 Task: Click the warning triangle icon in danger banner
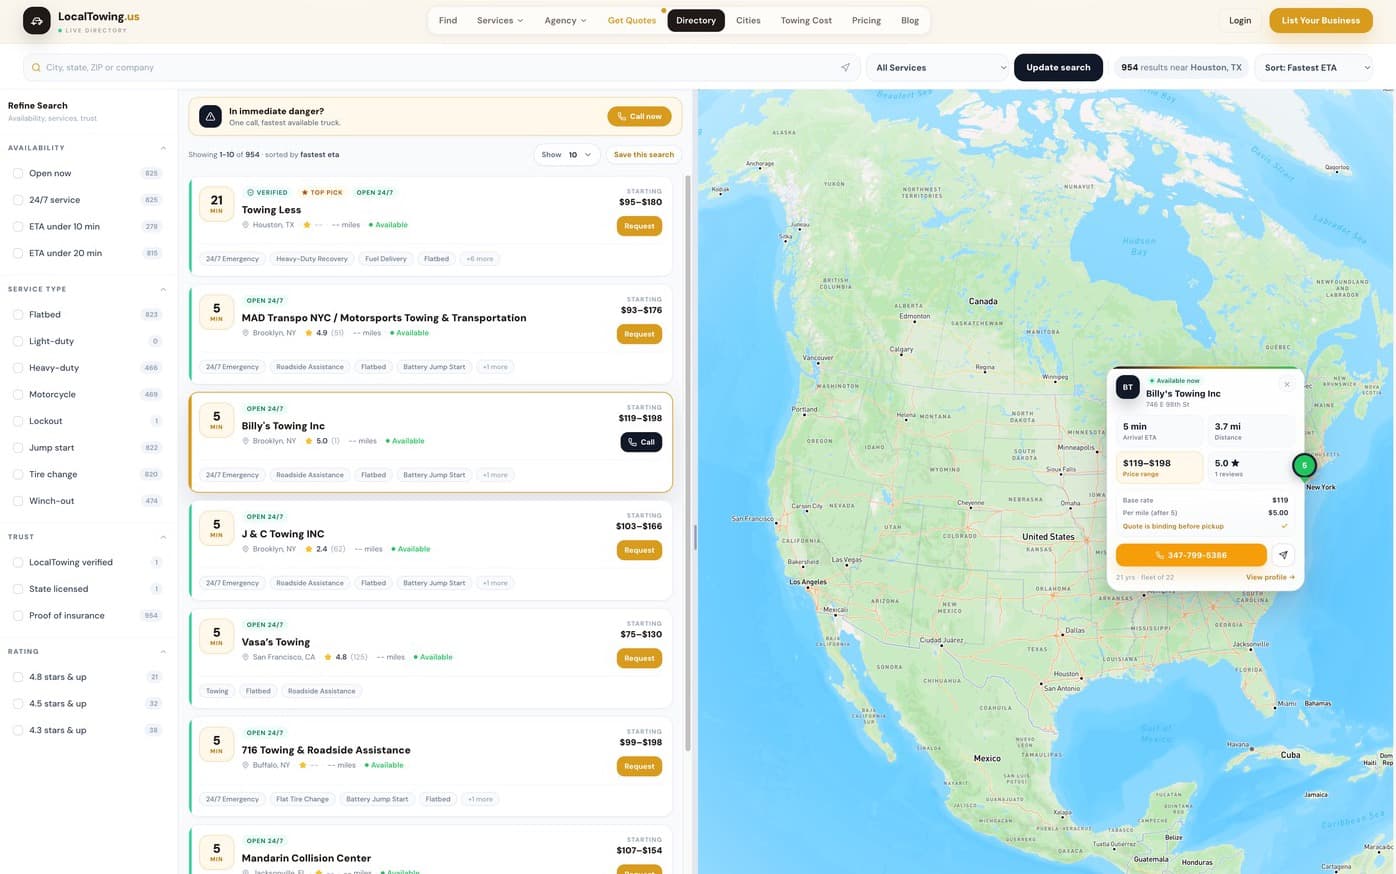(210, 117)
